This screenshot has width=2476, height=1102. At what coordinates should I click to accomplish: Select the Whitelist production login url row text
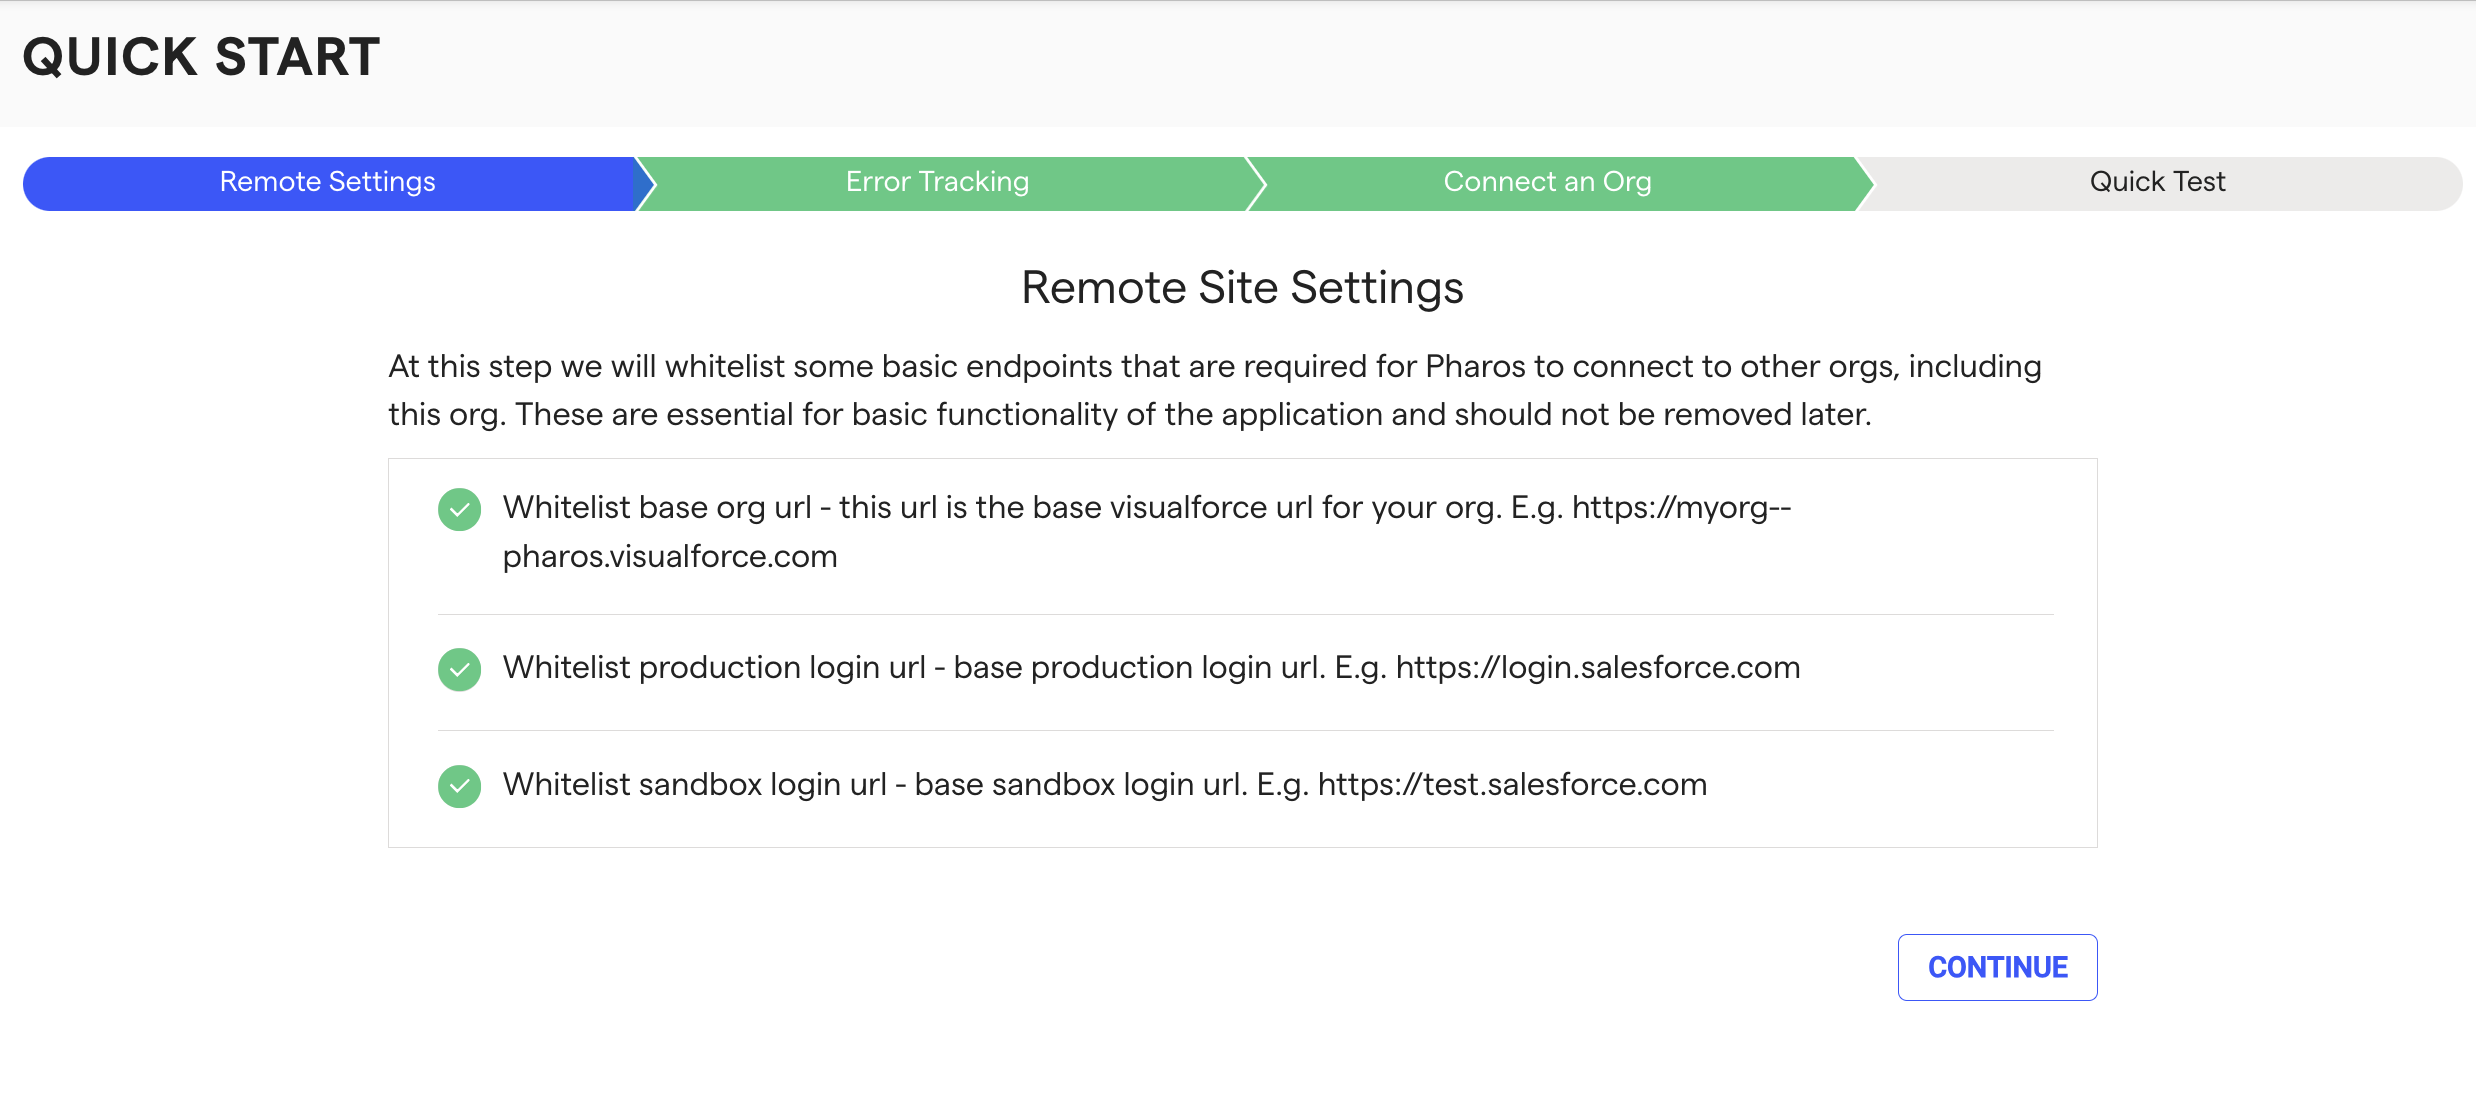click(x=1151, y=668)
